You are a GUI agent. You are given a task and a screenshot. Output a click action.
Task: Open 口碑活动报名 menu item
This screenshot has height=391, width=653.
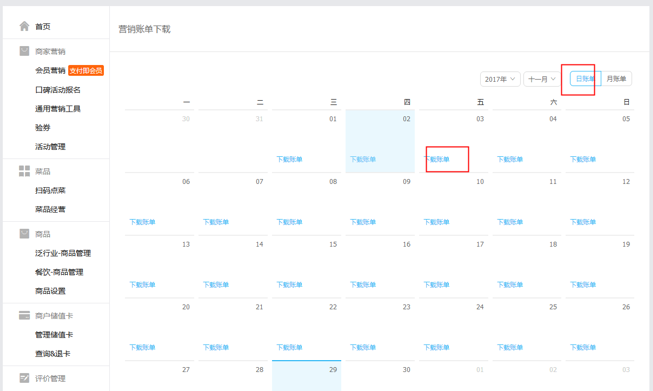[x=58, y=90]
